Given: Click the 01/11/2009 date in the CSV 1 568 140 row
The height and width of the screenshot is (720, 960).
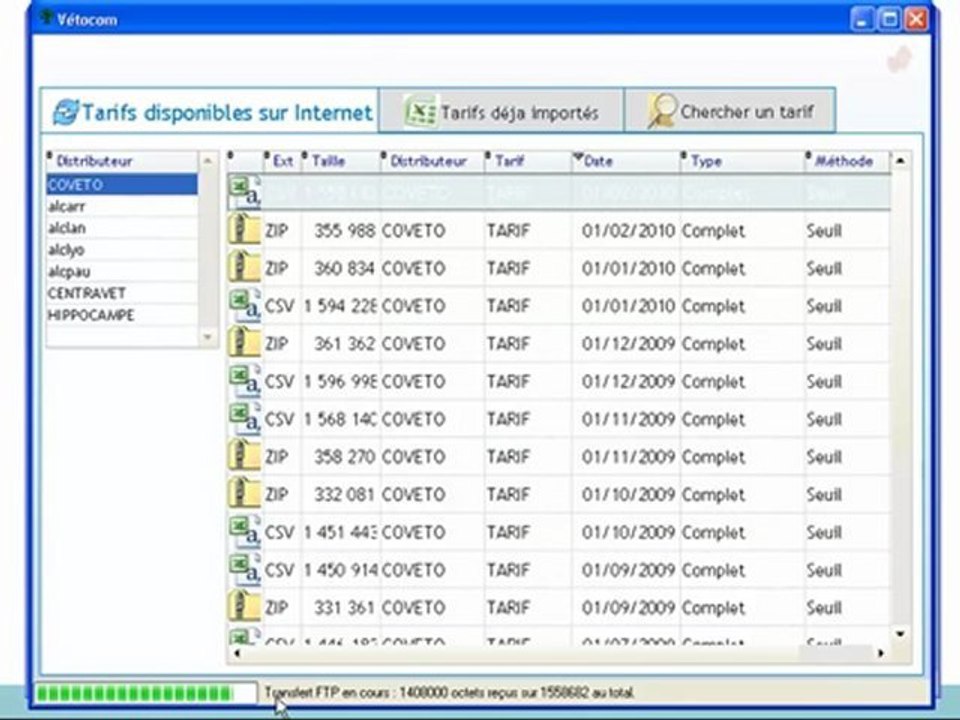Looking at the screenshot, I should coord(628,419).
